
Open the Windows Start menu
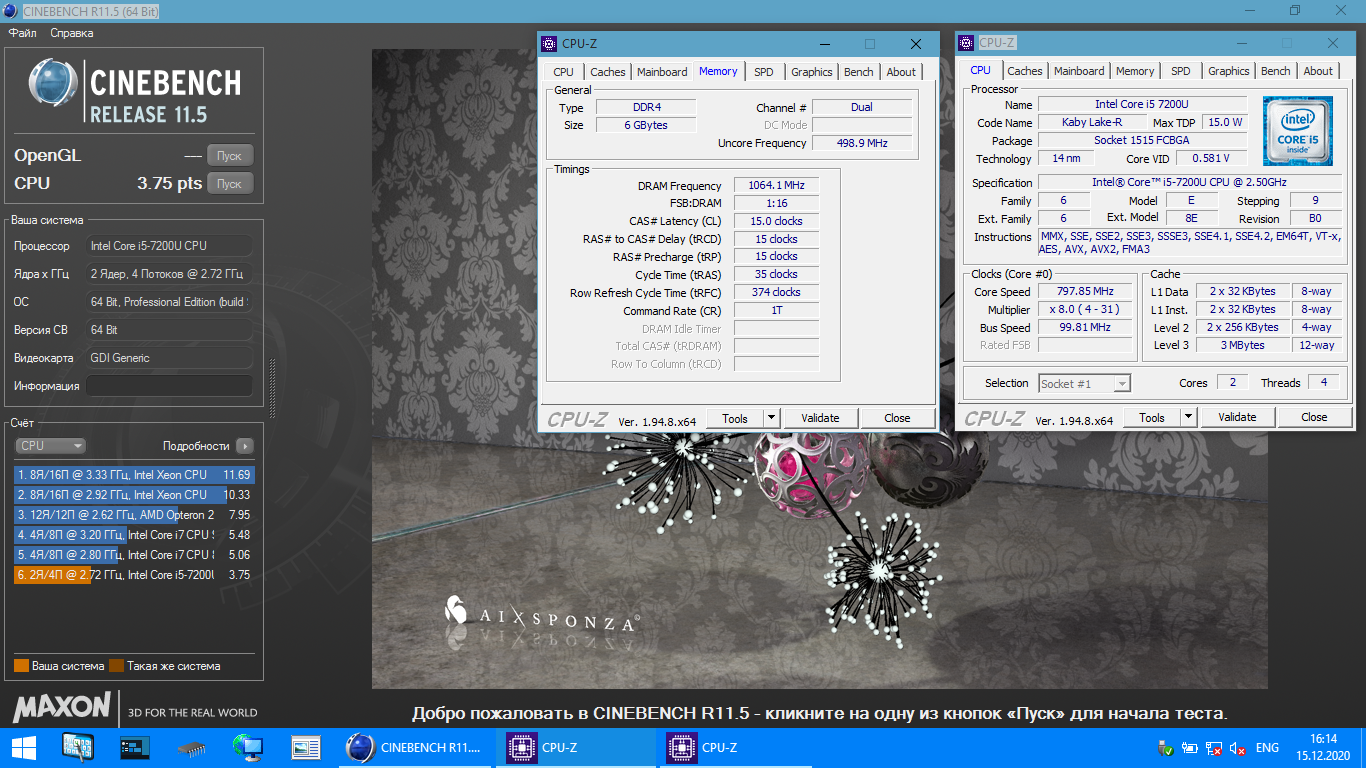tap(23, 747)
